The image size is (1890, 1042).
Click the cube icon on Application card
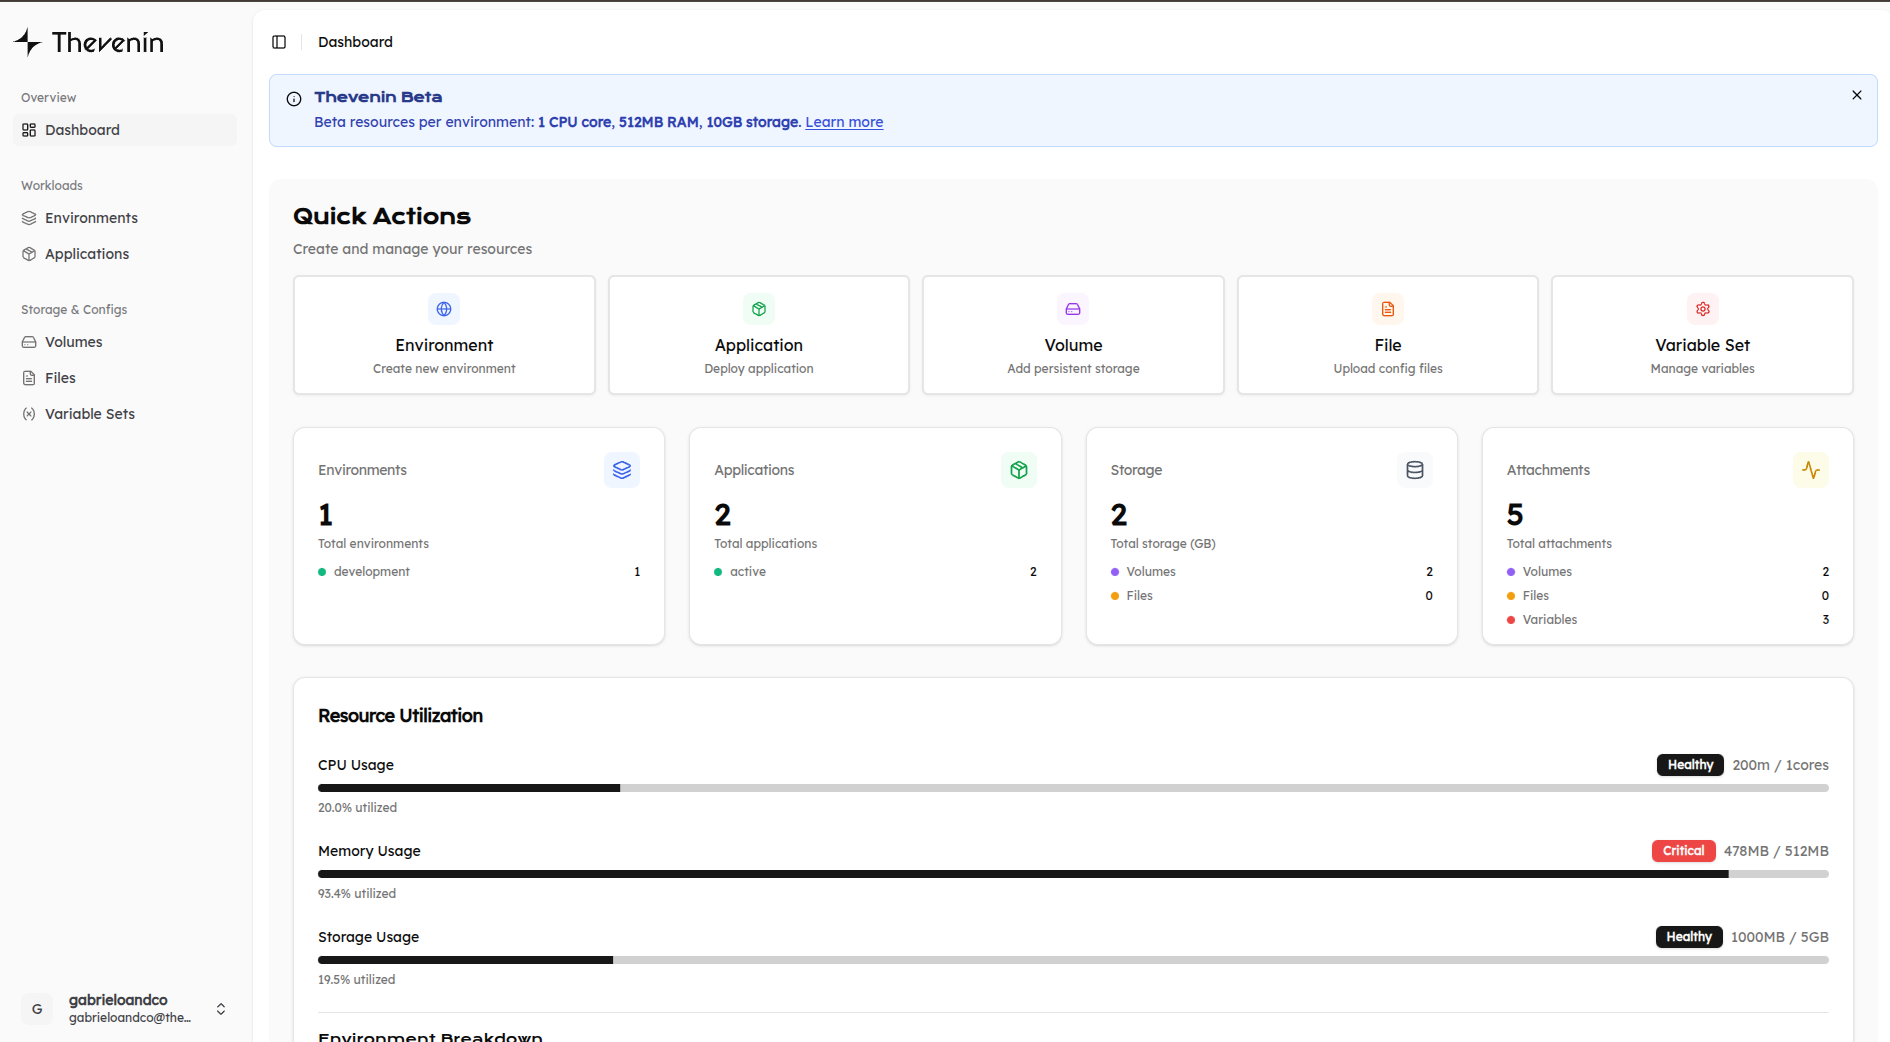pos(759,309)
